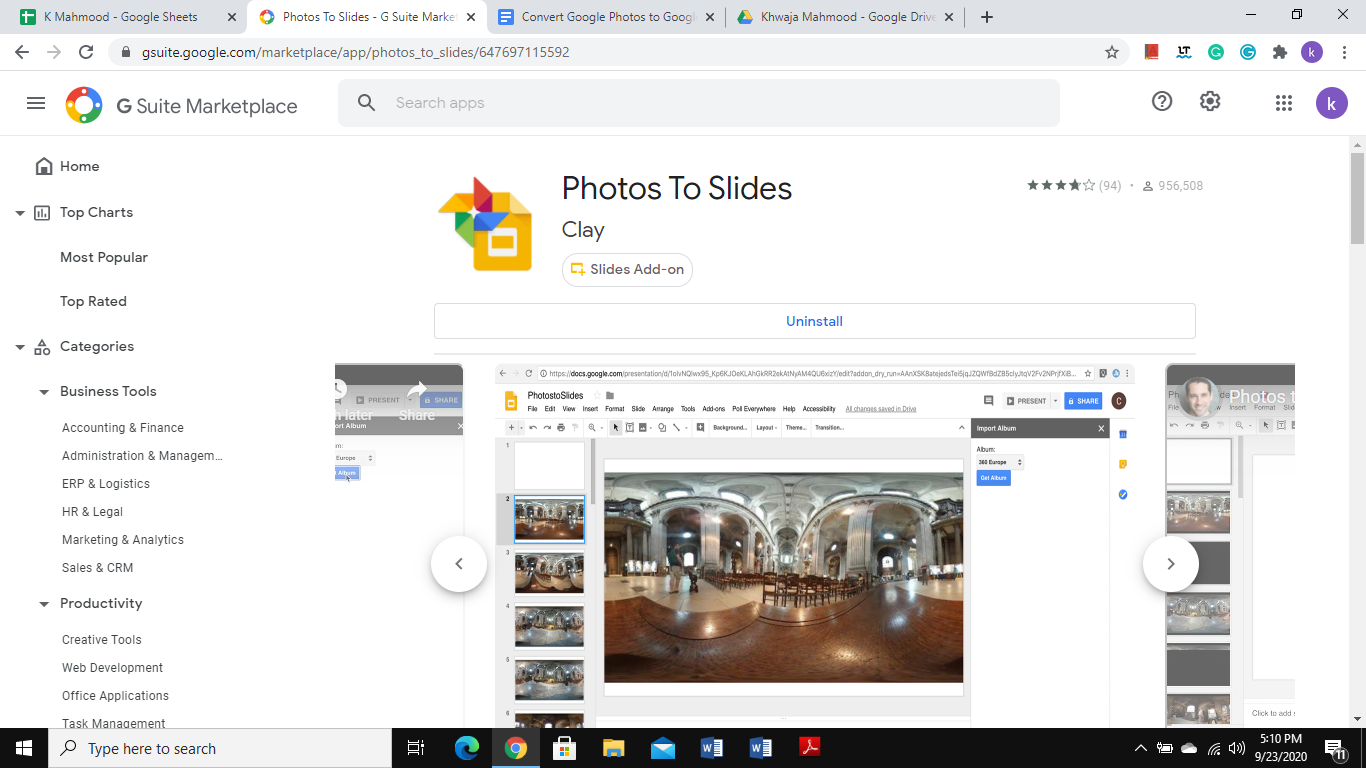Show previous screenshot in carousel
This screenshot has width=1366, height=768.
click(459, 564)
